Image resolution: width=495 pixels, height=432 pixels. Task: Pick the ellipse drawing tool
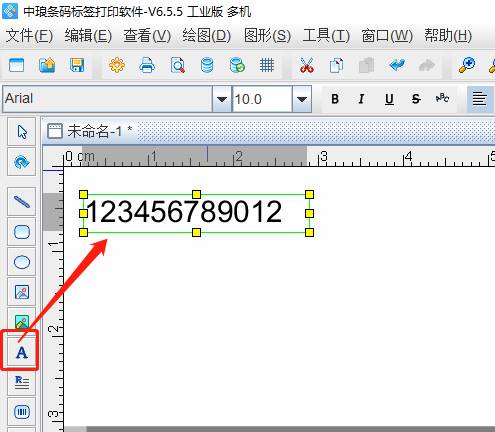22,262
